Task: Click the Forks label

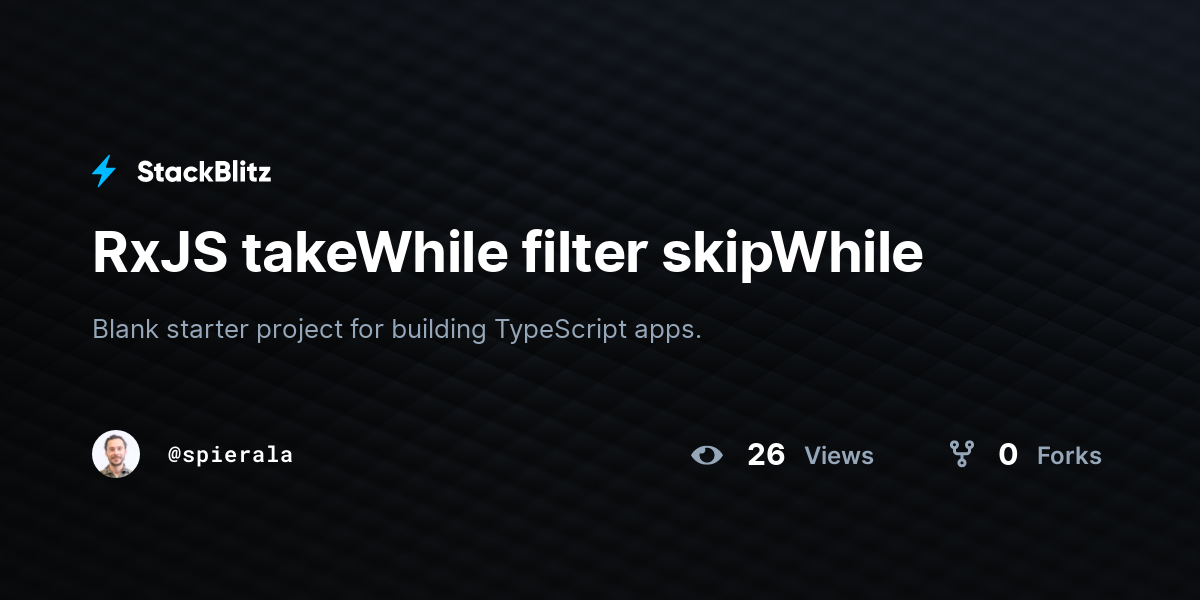Action: coord(1069,456)
